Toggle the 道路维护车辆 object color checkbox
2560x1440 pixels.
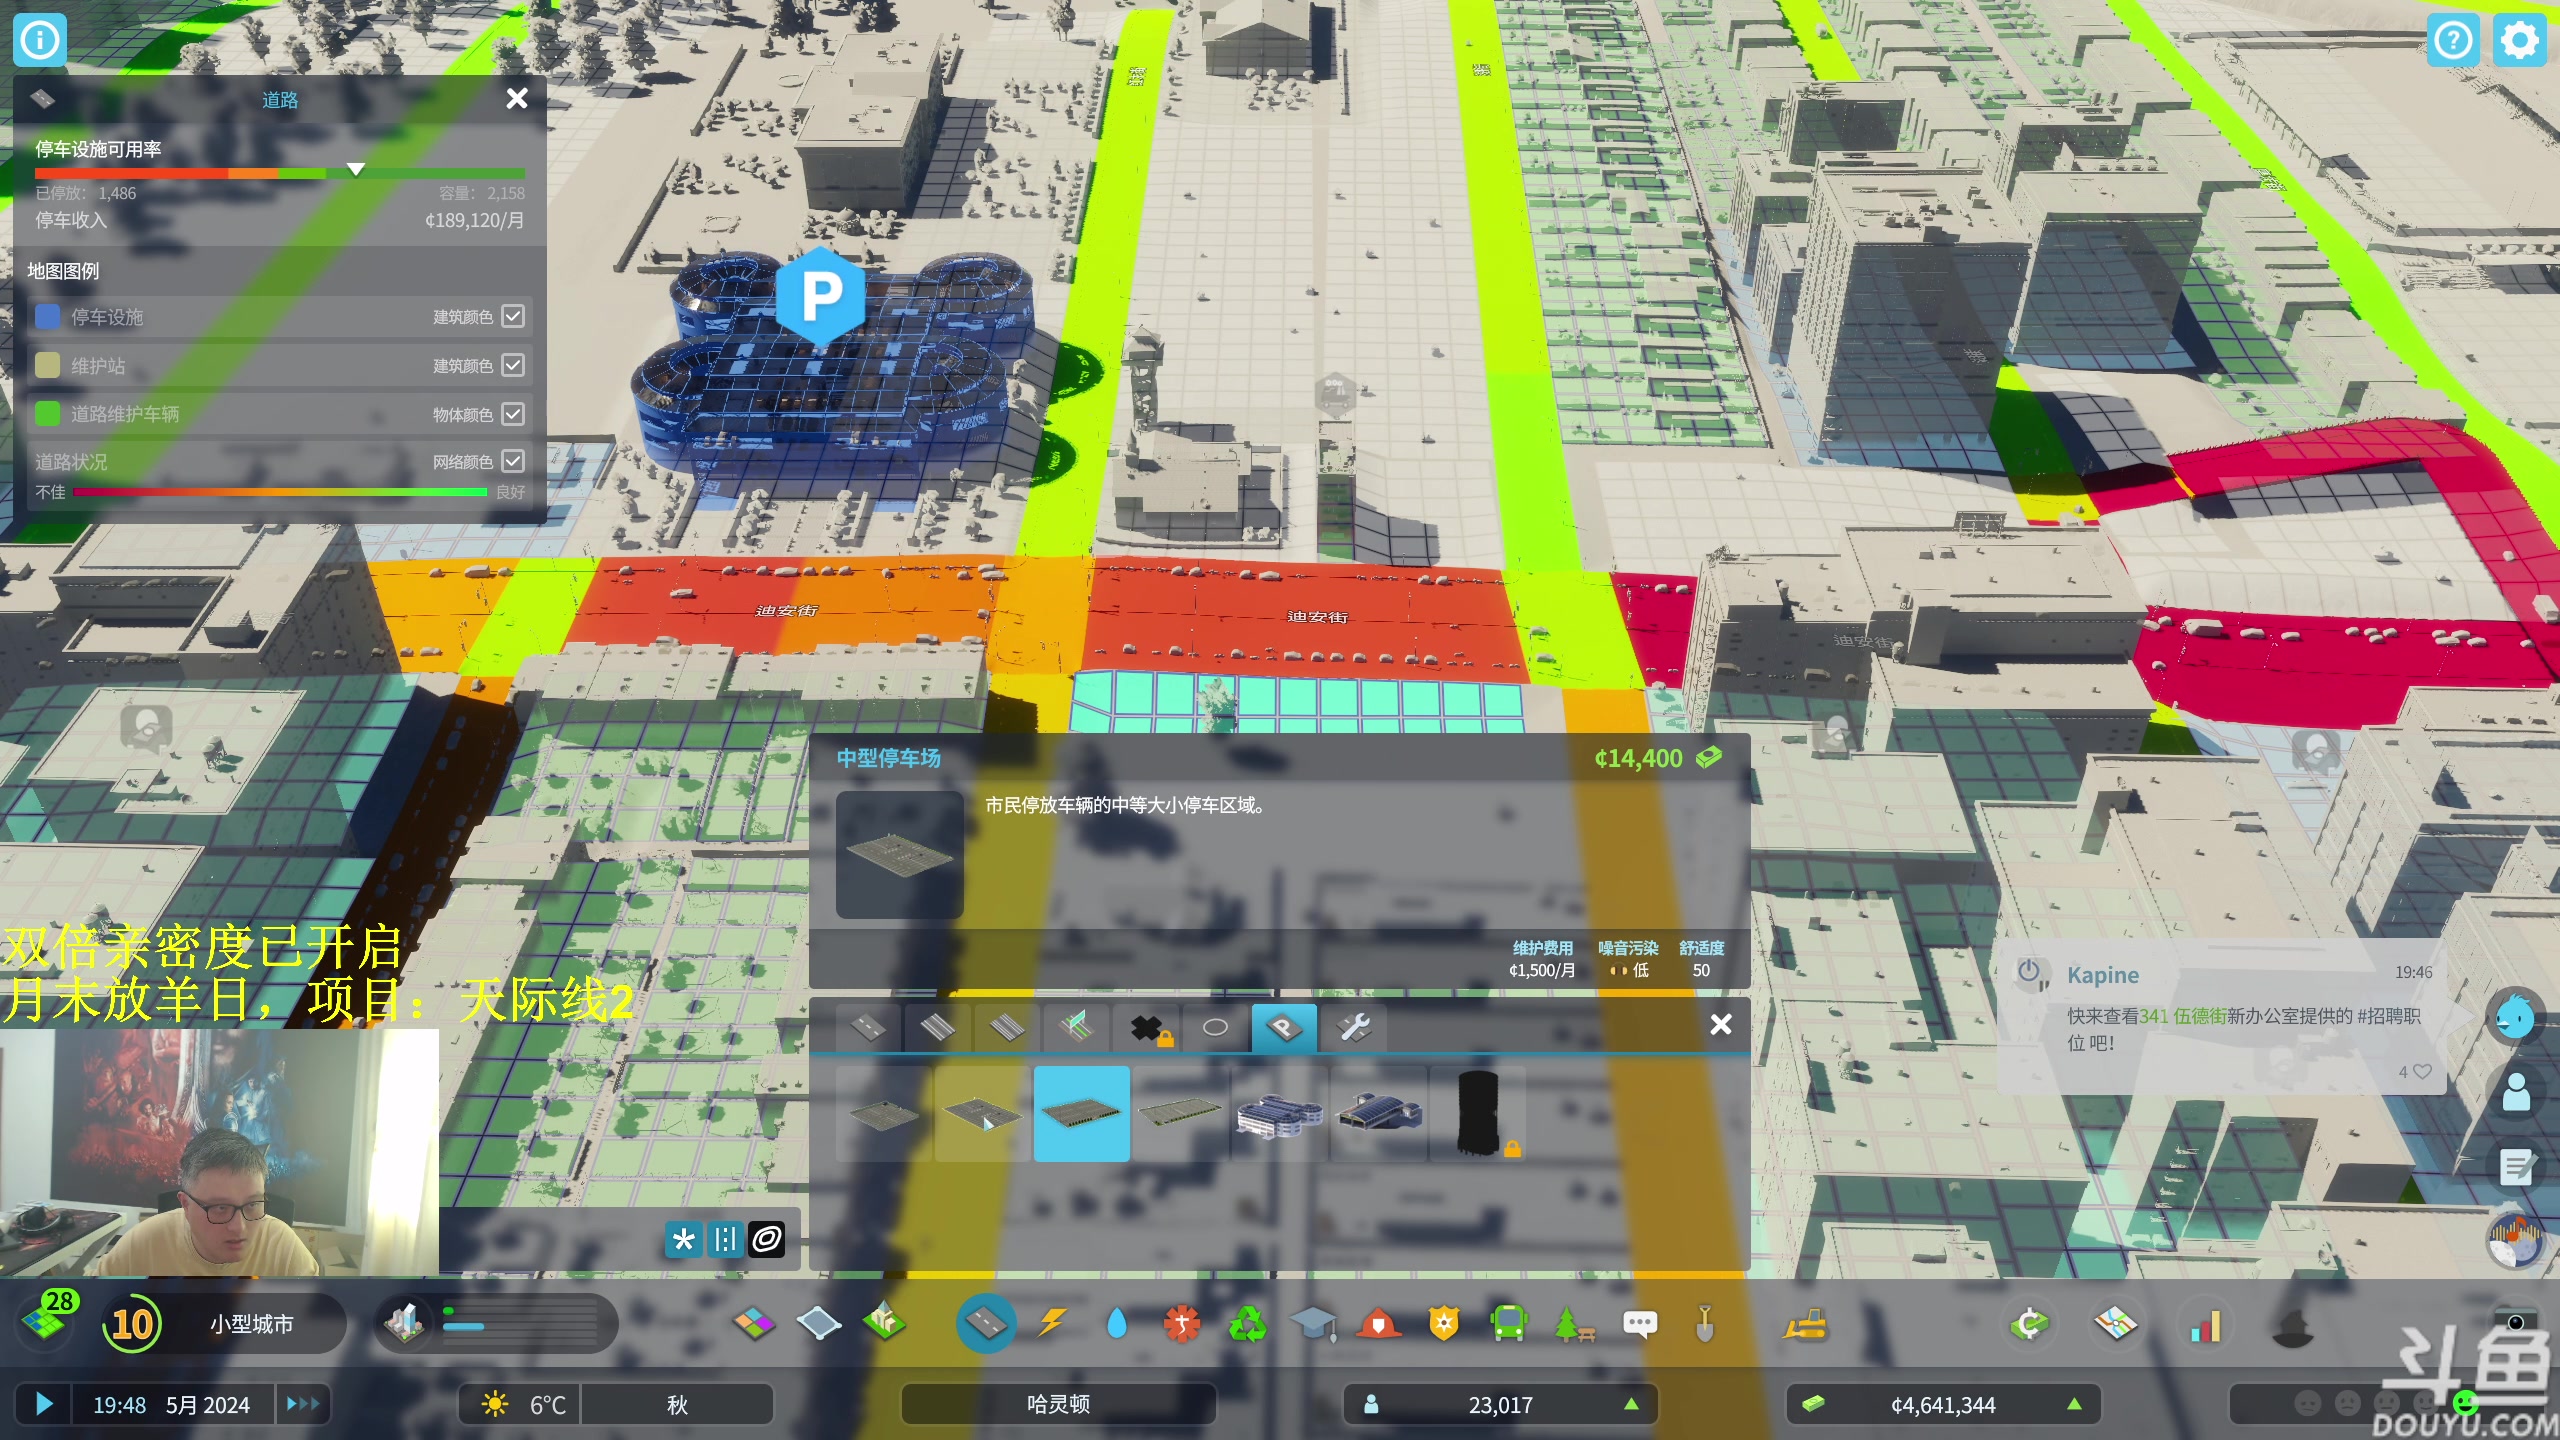pyautogui.click(x=513, y=413)
